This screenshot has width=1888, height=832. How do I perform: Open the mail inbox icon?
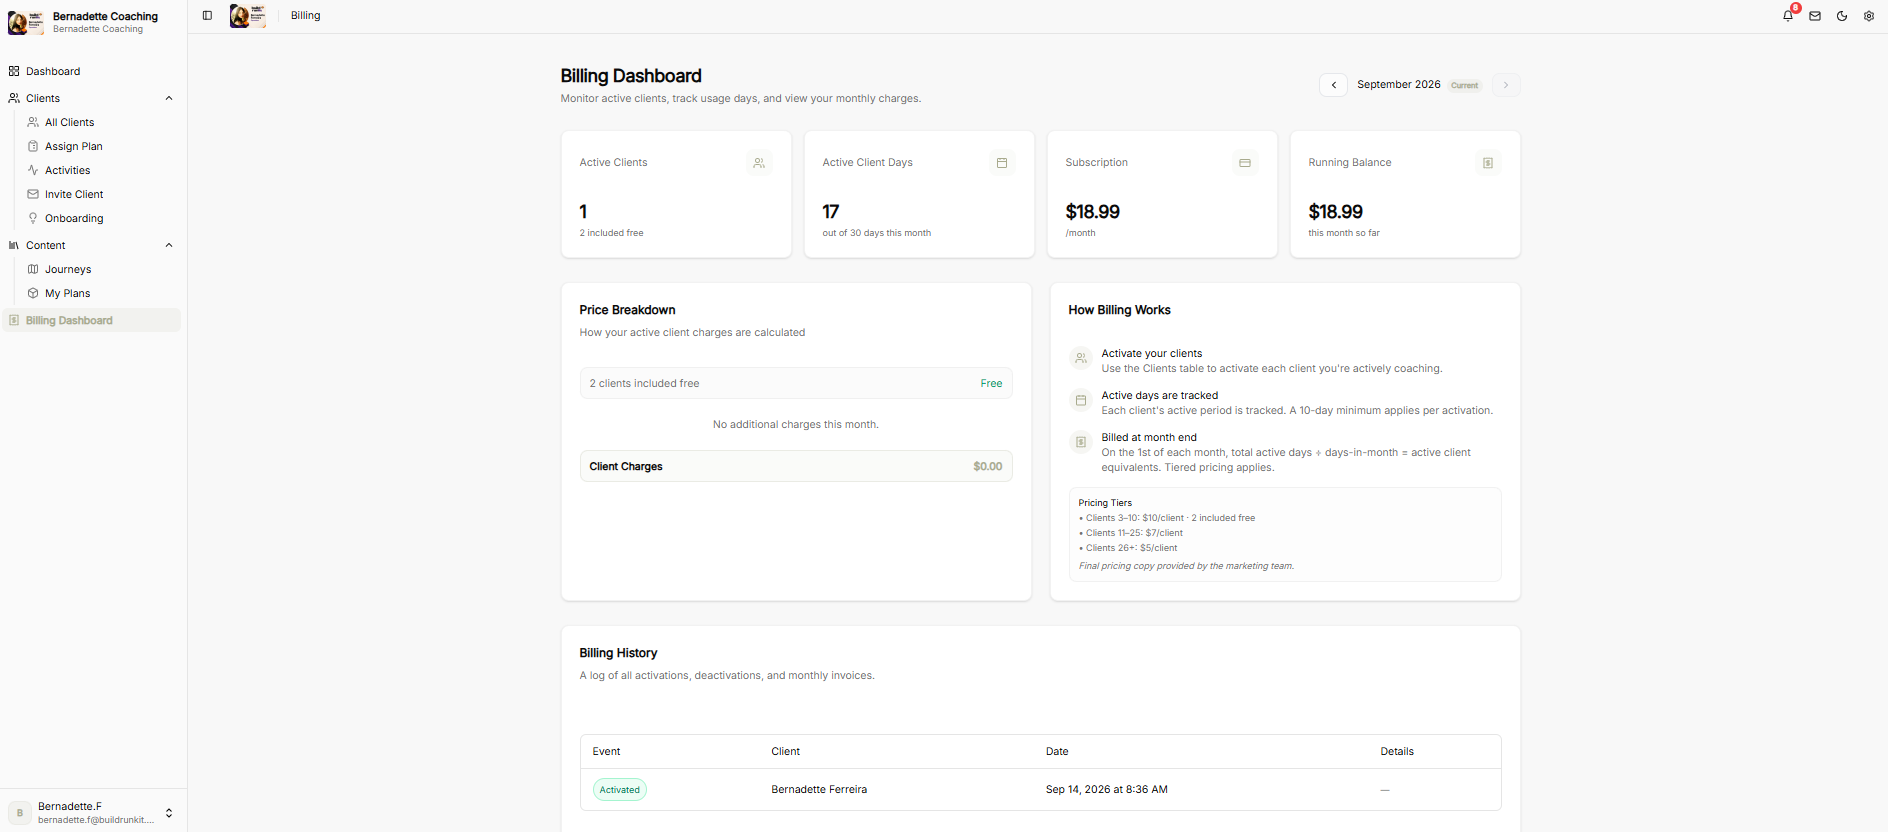coord(1815,16)
